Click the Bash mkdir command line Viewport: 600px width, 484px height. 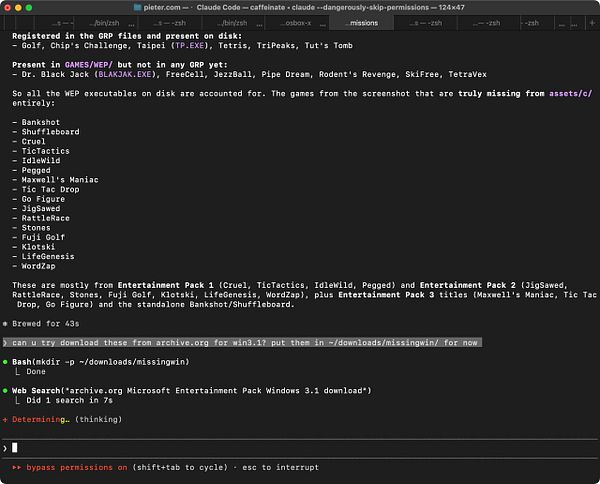101,362
